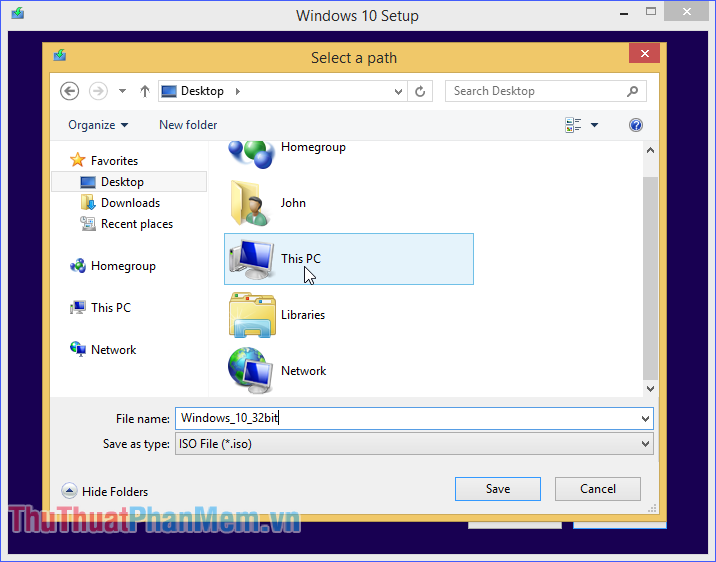Change view with the view icon
The height and width of the screenshot is (562, 716).
tap(573, 125)
